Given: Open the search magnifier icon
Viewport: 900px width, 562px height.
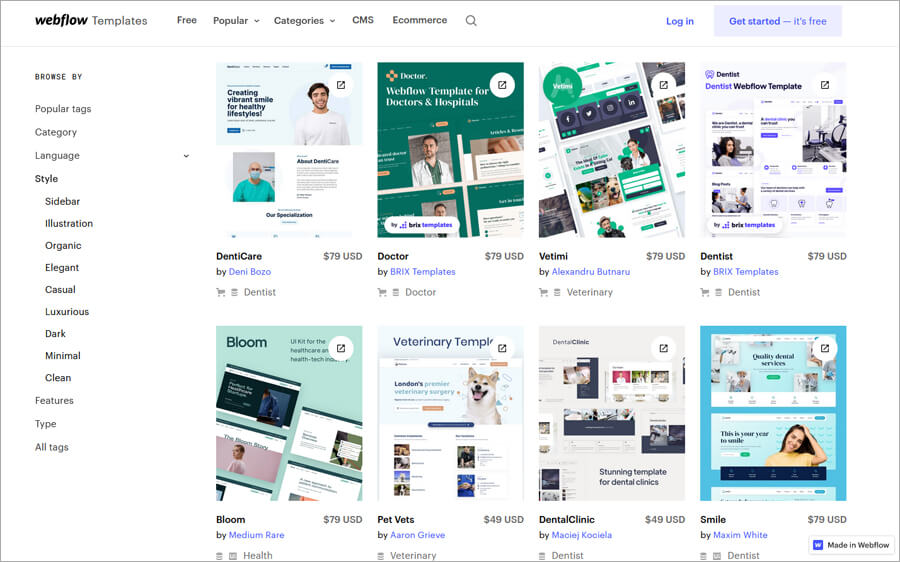Looking at the screenshot, I should 471,21.
